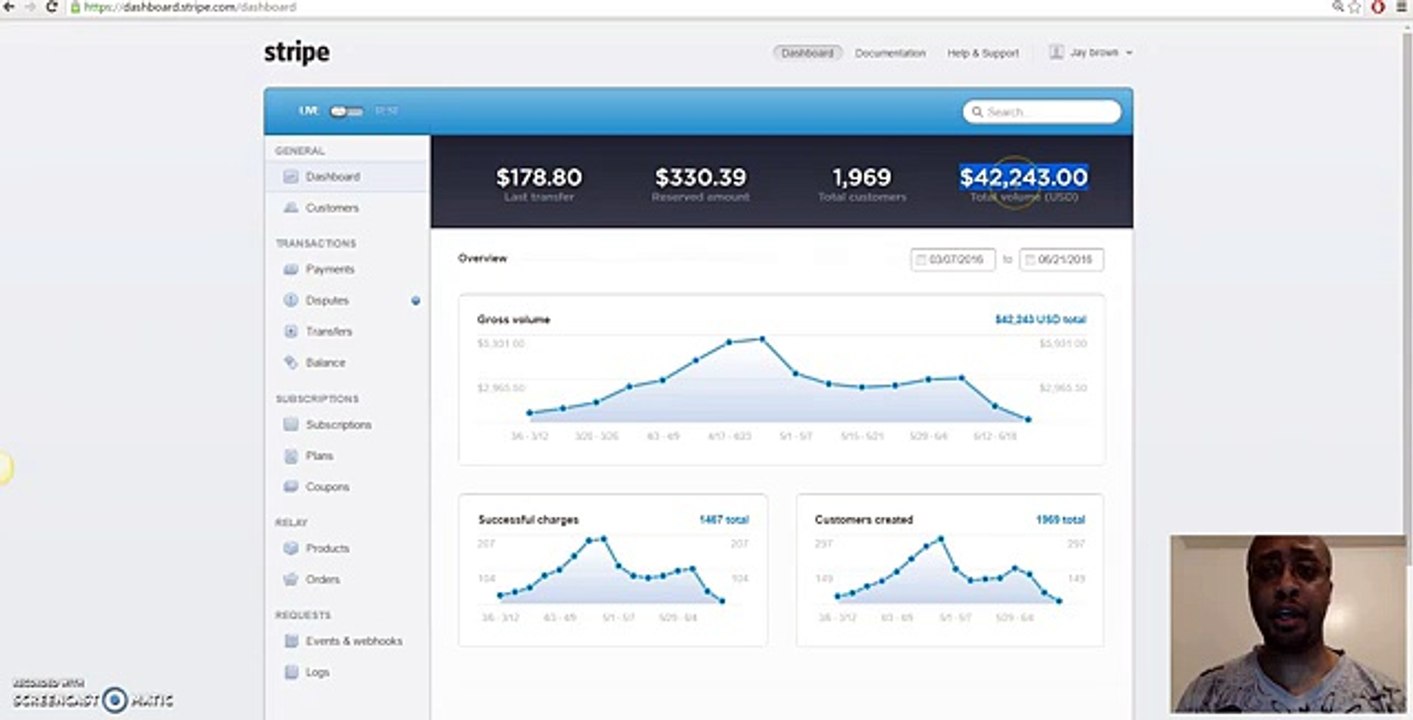Click the 1969 total customers created label
Screen dimensions: 1413x720
point(1061,520)
